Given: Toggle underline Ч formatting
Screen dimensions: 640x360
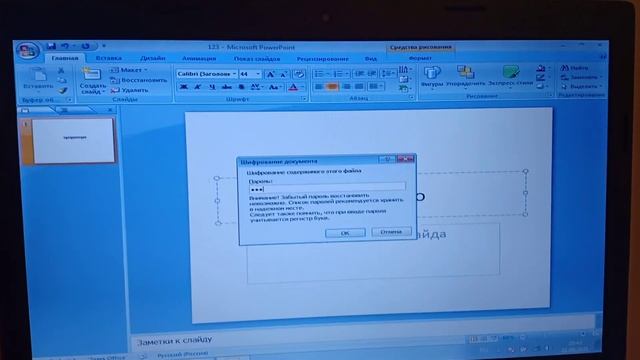Looking at the screenshot, I should [x=211, y=87].
